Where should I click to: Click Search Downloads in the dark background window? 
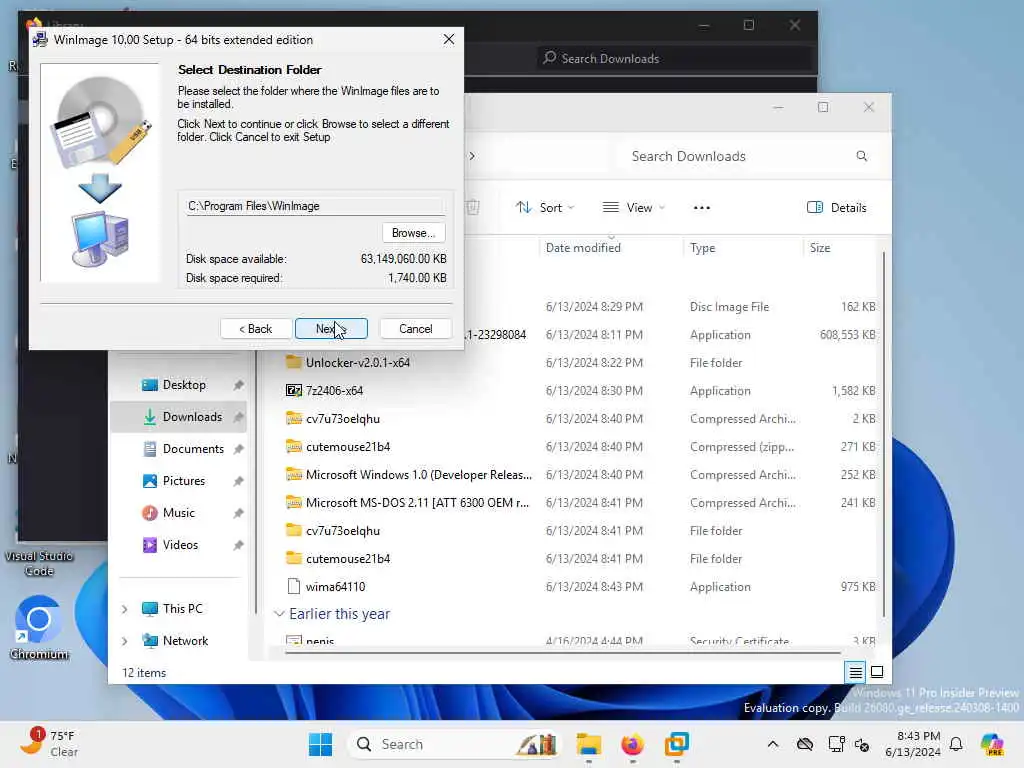pos(675,59)
